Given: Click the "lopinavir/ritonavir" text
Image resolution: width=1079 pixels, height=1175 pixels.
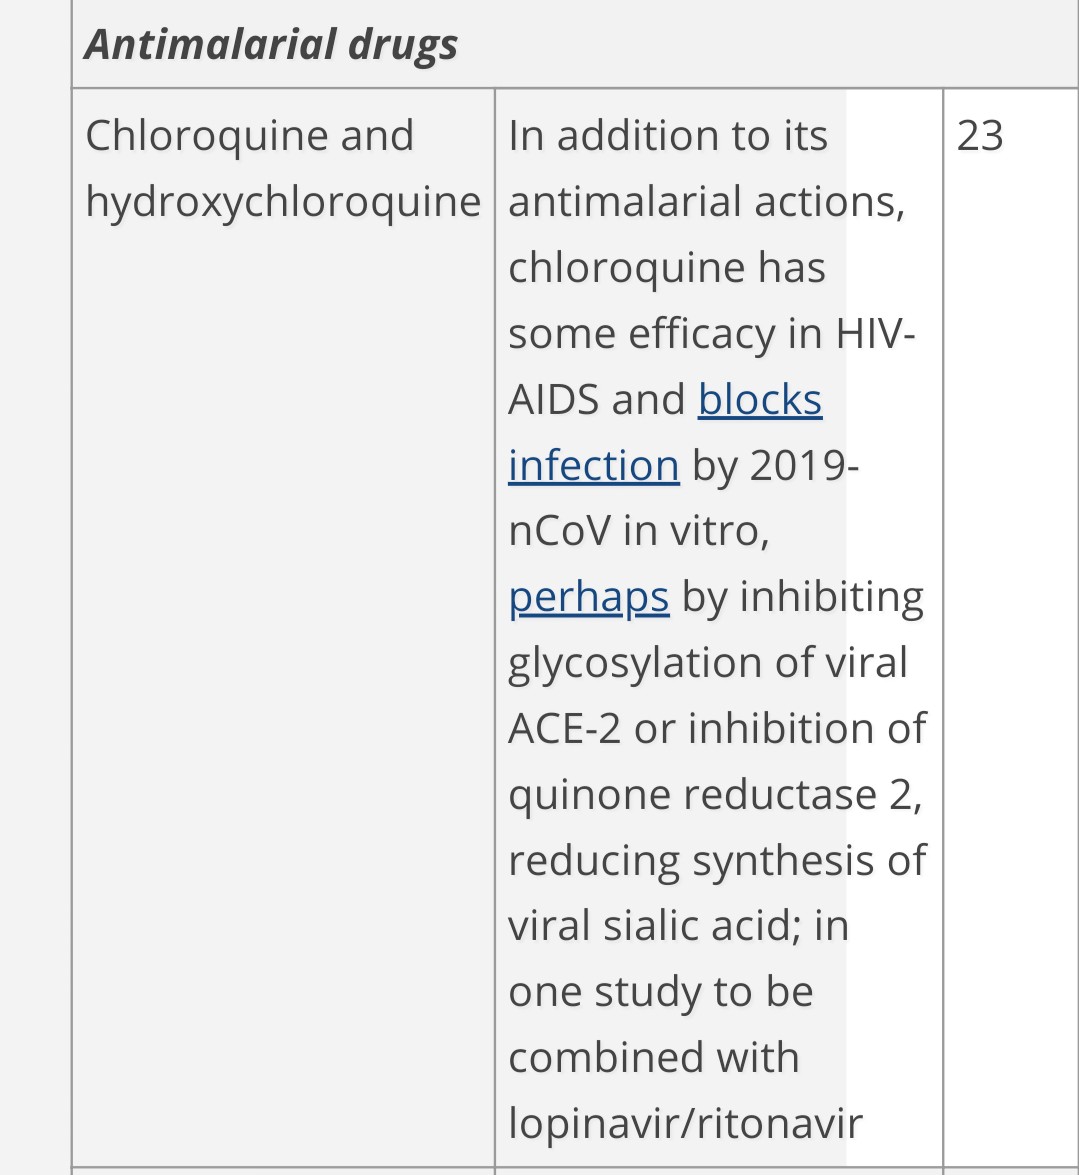Looking at the screenshot, I should (x=686, y=1123).
